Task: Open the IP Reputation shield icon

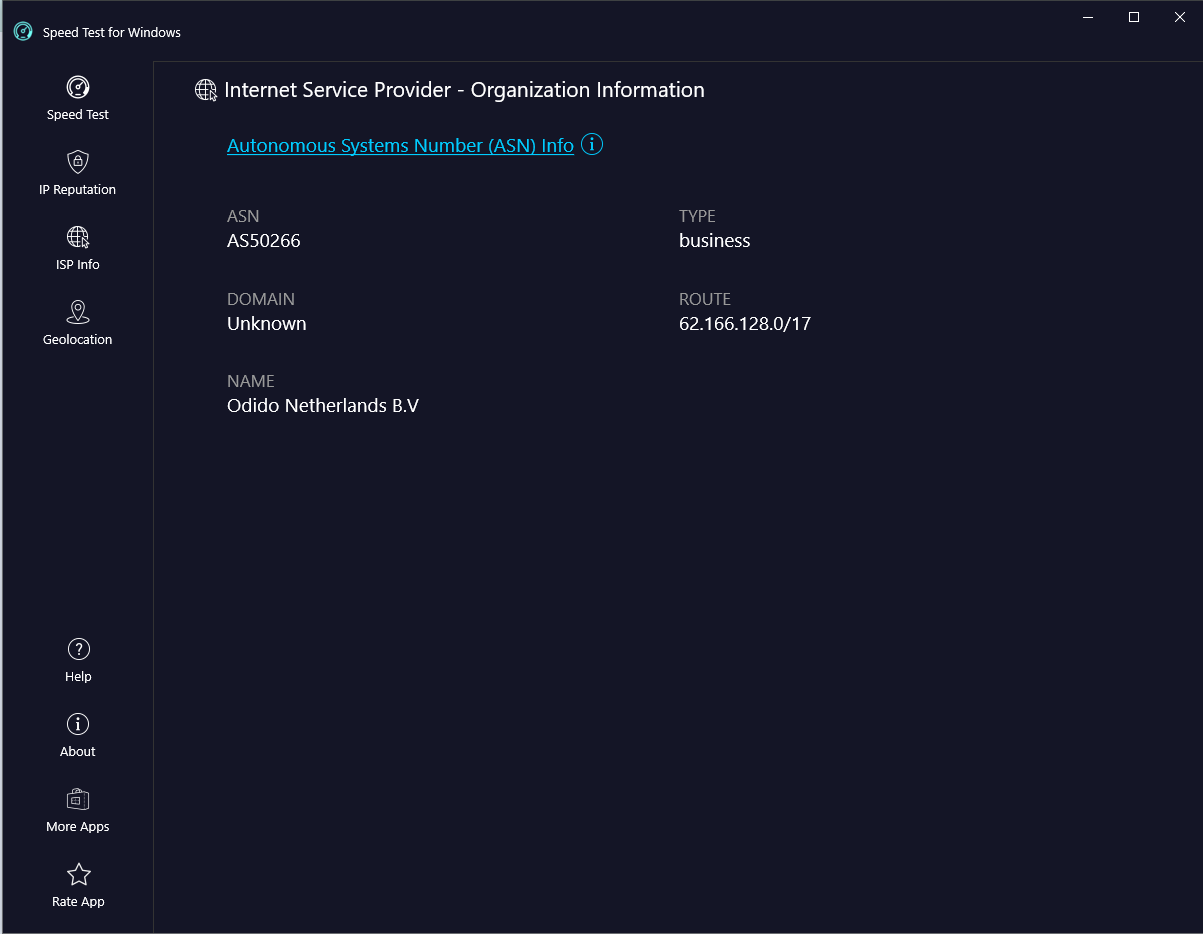Action: pyautogui.click(x=78, y=162)
